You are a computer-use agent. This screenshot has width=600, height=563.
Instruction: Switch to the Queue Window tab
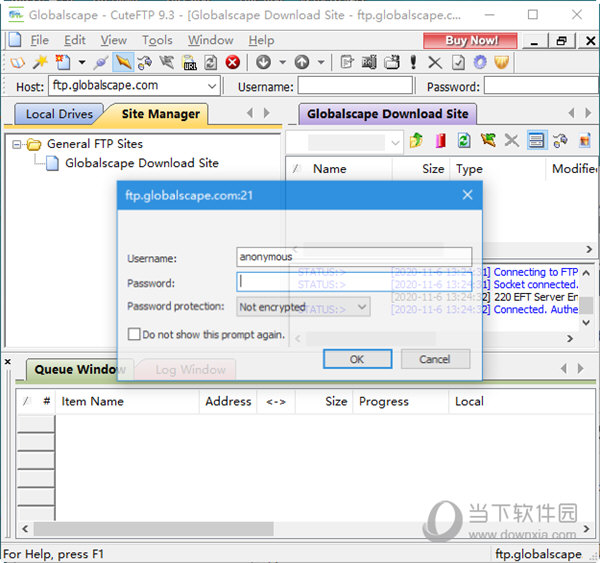tap(79, 369)
